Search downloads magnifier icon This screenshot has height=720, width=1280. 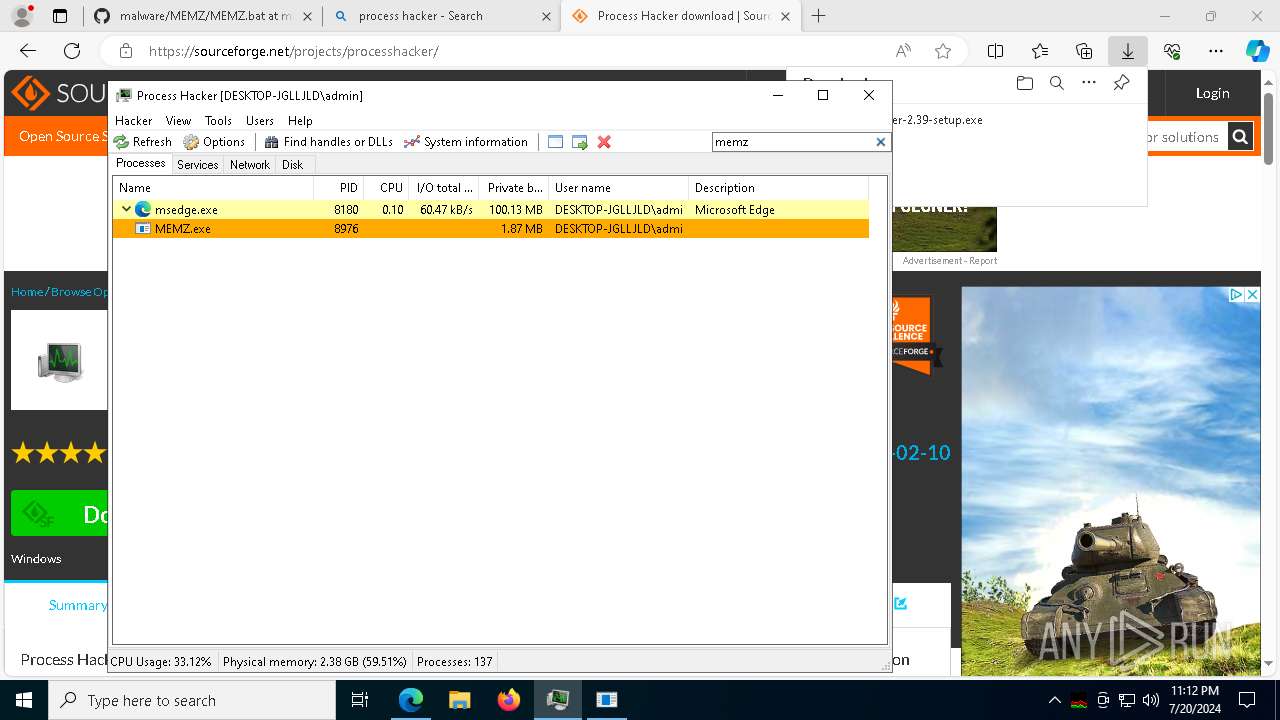click(x=1056, y=84)
